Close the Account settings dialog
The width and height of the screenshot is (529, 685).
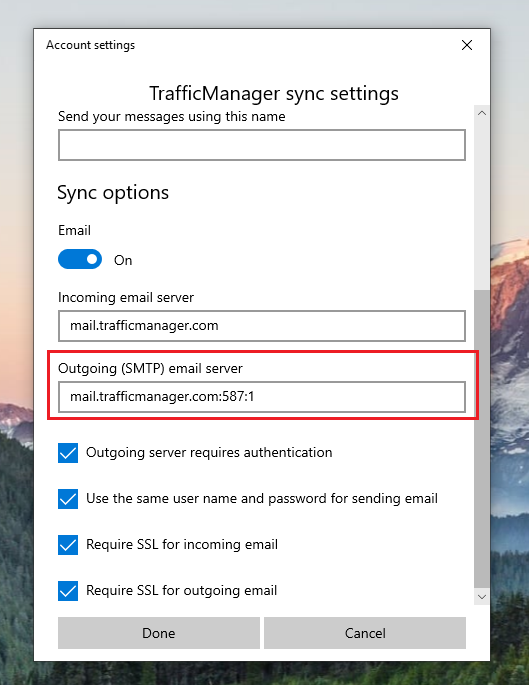(467, 45)
